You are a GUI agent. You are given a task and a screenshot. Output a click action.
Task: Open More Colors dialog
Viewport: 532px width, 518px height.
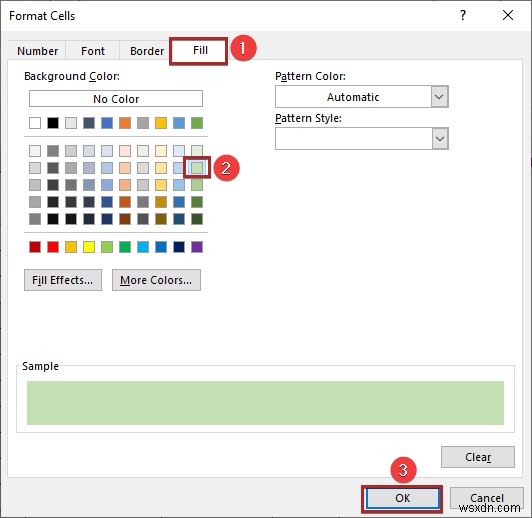pos(156,280)
